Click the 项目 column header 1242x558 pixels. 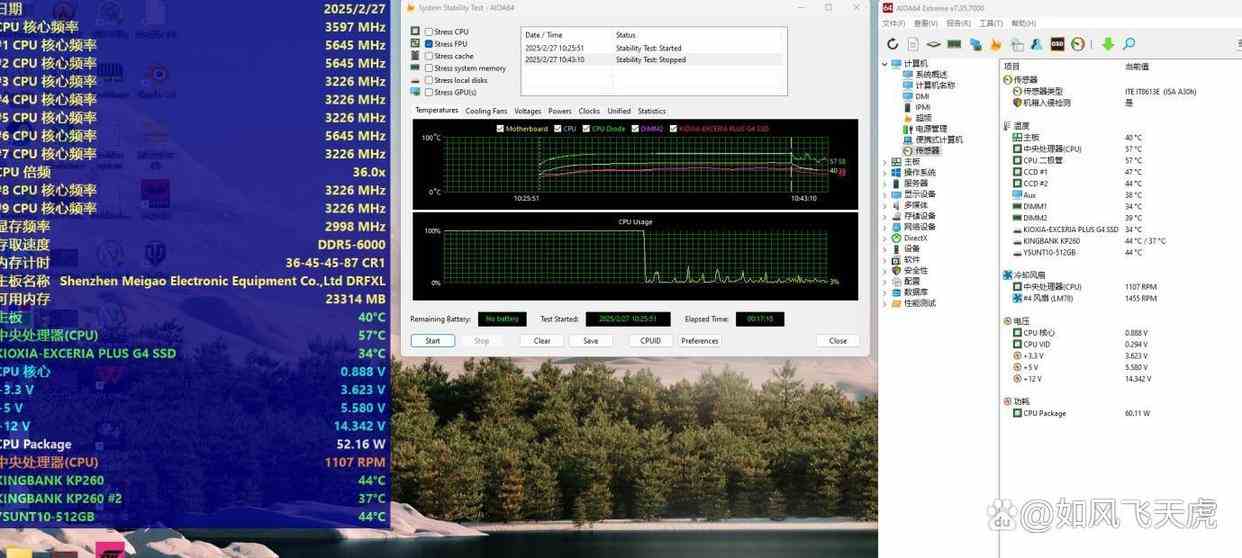pos(1011,65)
